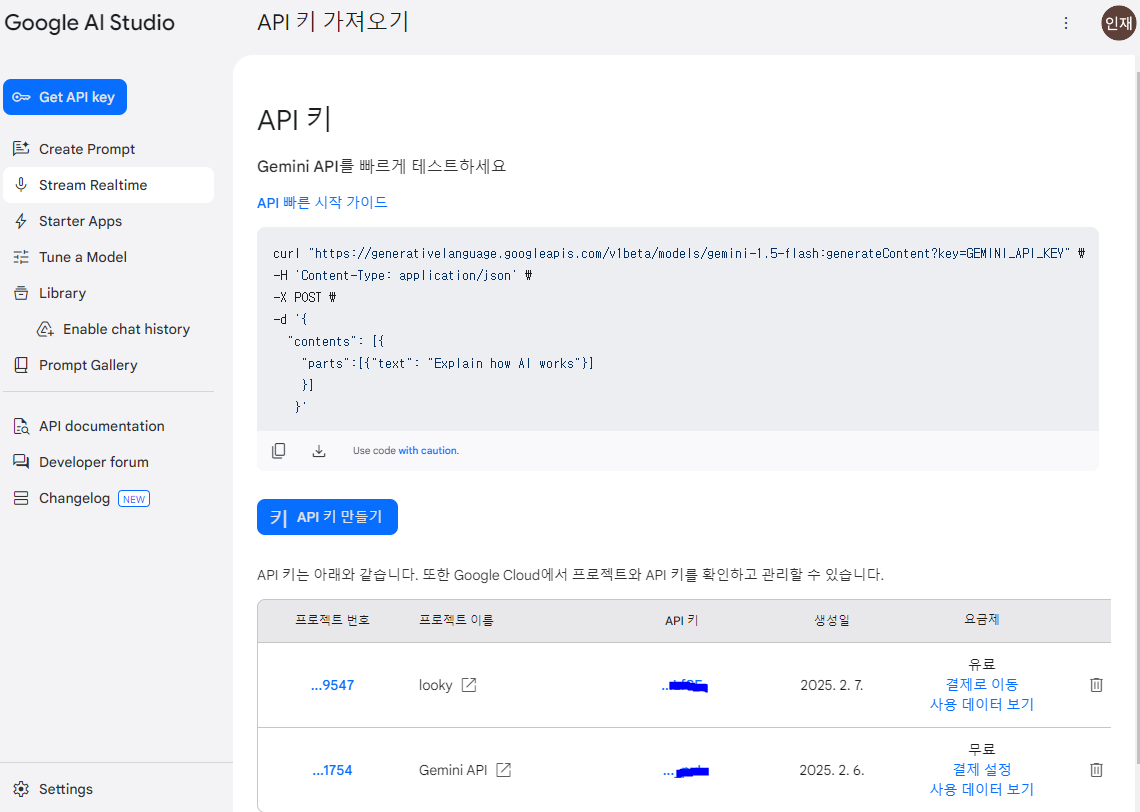Open the 인재 account avatar

(1118, 23)
